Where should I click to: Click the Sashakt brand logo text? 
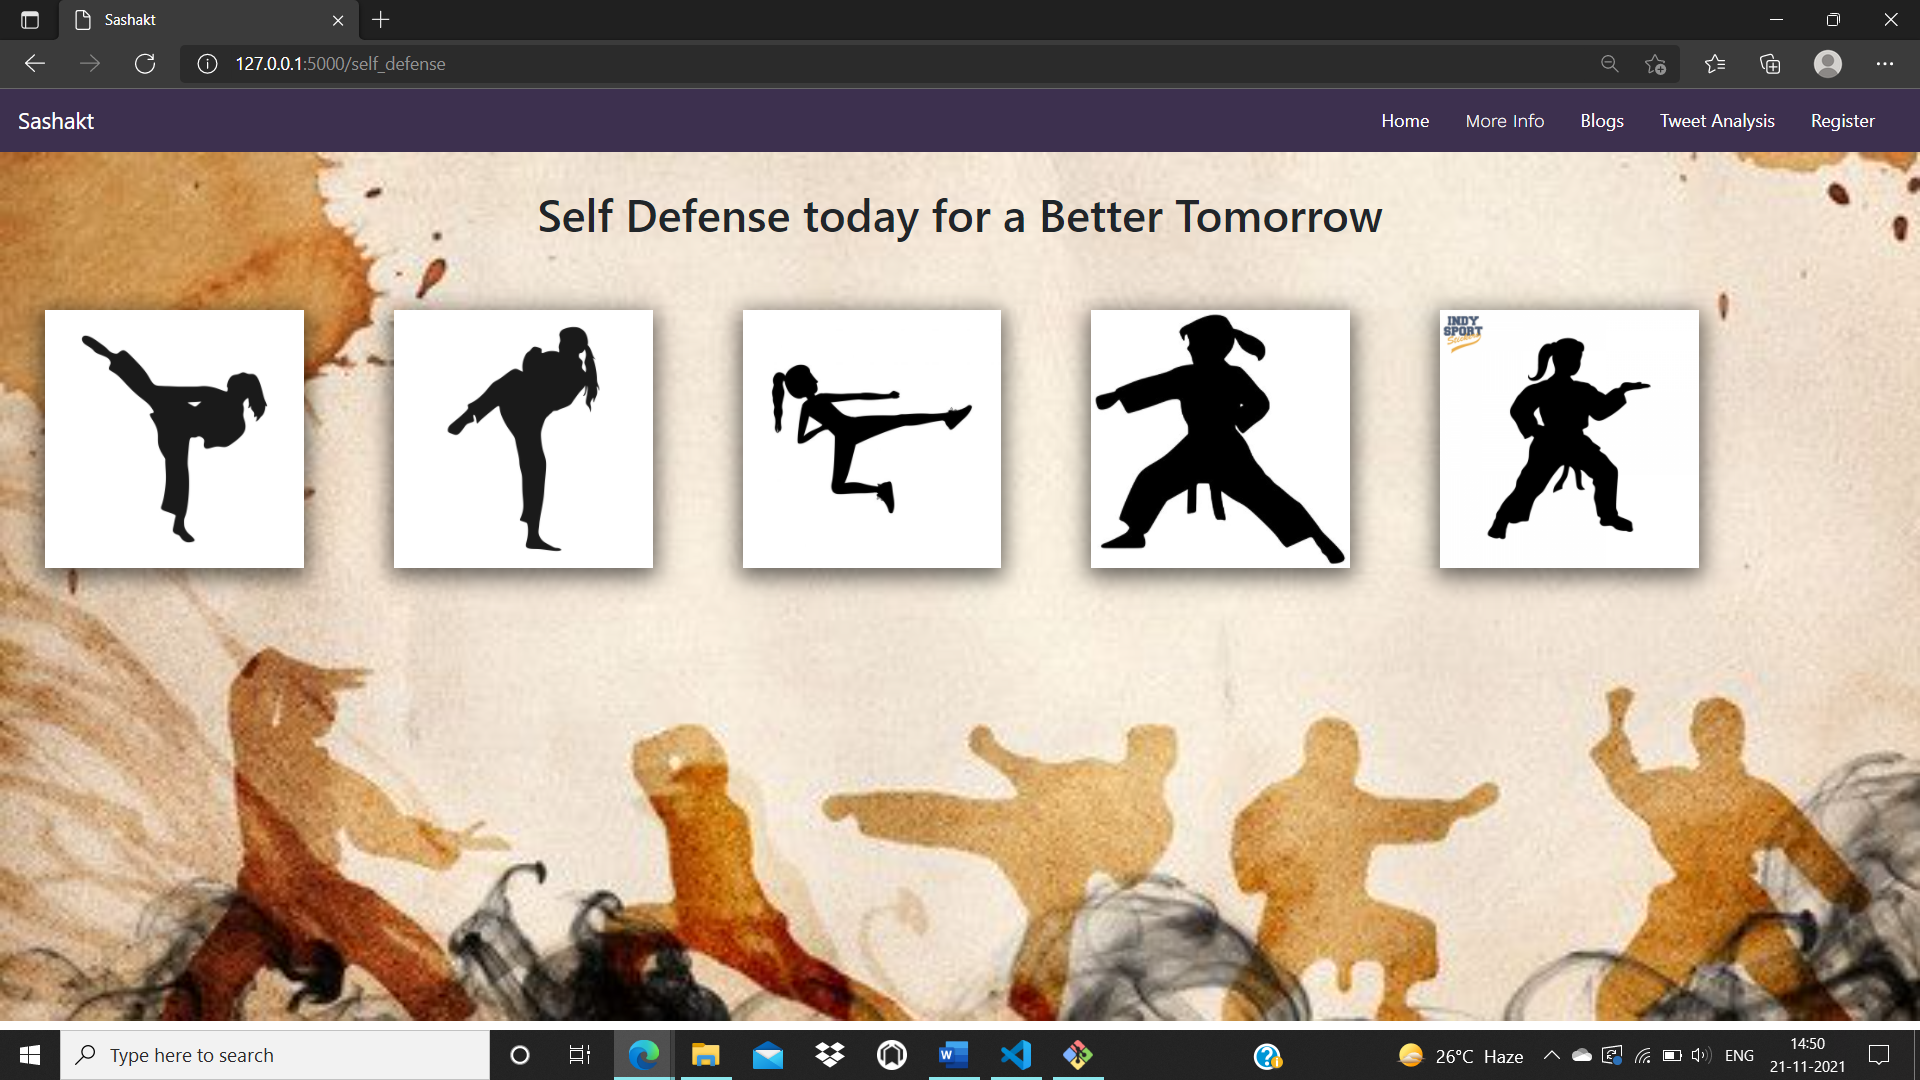click(x=56, y=121)
